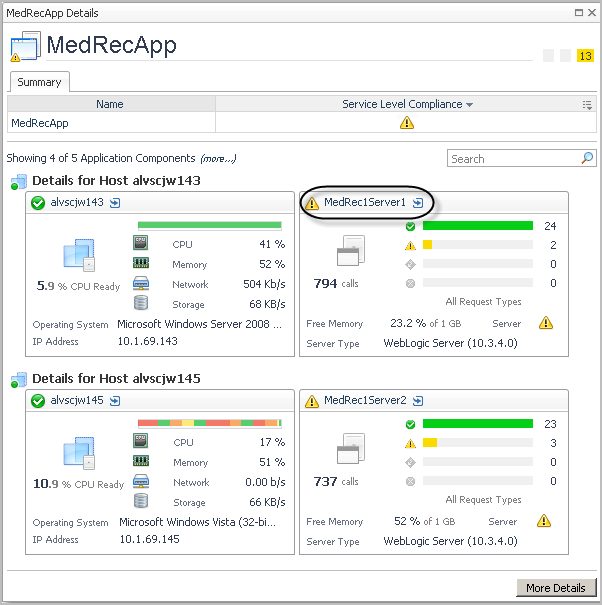Image resolution: width=602 pixels, height=605 pixels.
Task: Click Network icon in alvscjw143 panel
Action: (141, 283)
